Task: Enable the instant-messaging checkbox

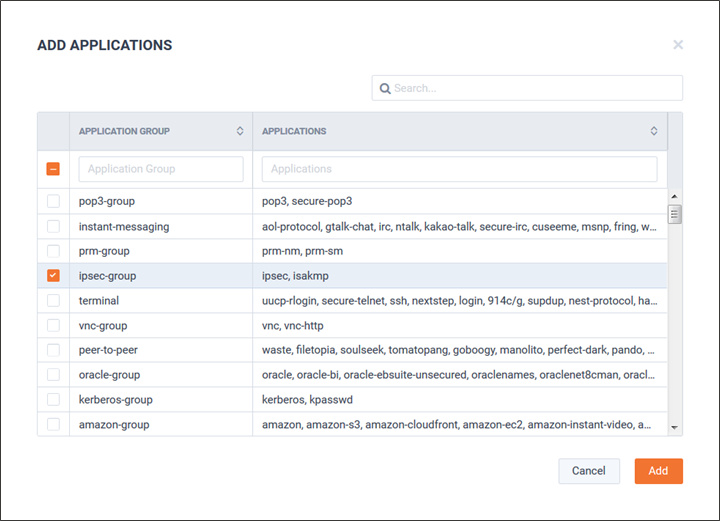Action: (x=53, y=226)
